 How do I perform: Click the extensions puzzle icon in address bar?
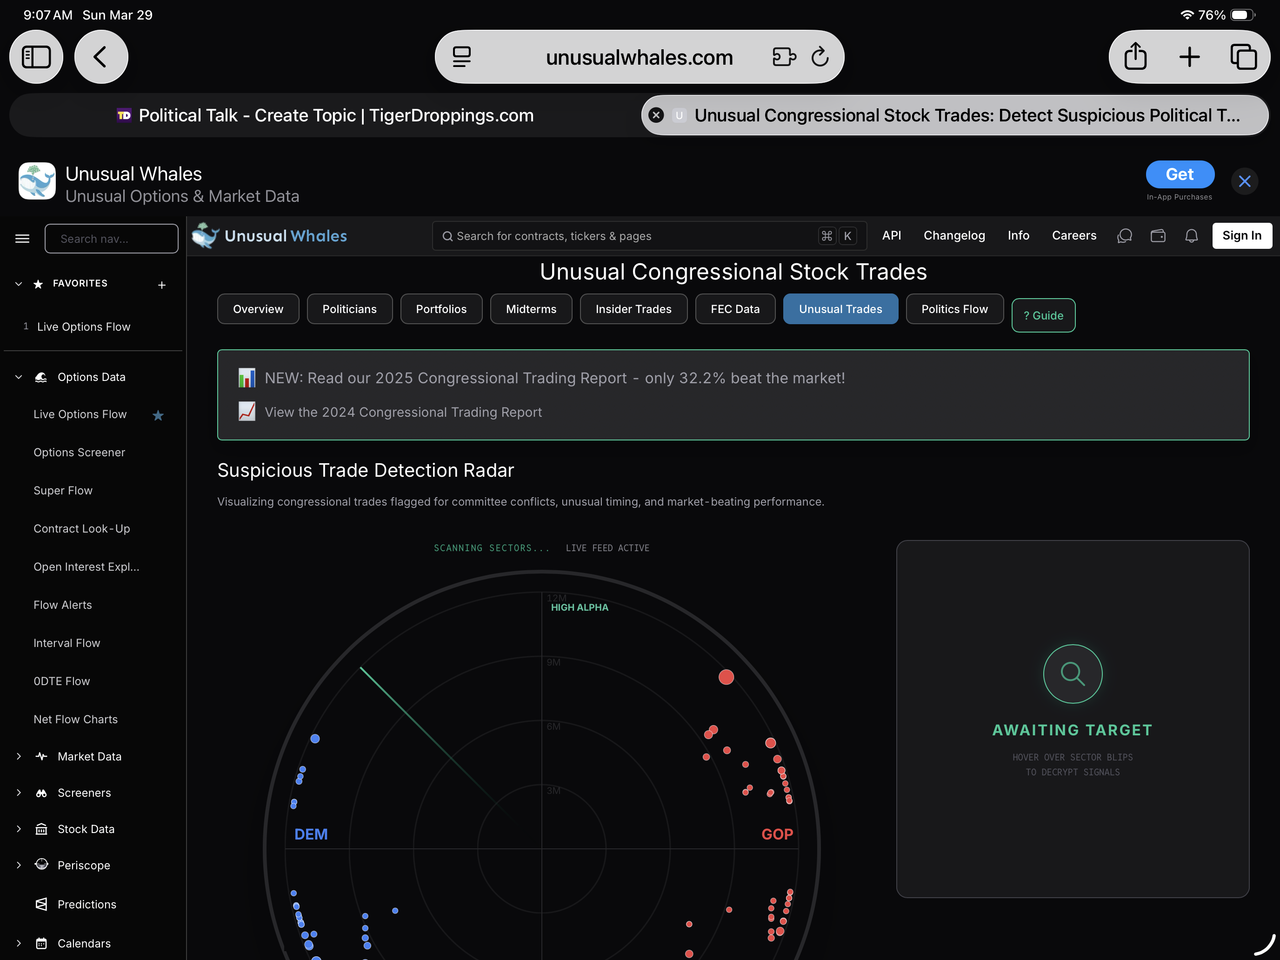[784, 57]
